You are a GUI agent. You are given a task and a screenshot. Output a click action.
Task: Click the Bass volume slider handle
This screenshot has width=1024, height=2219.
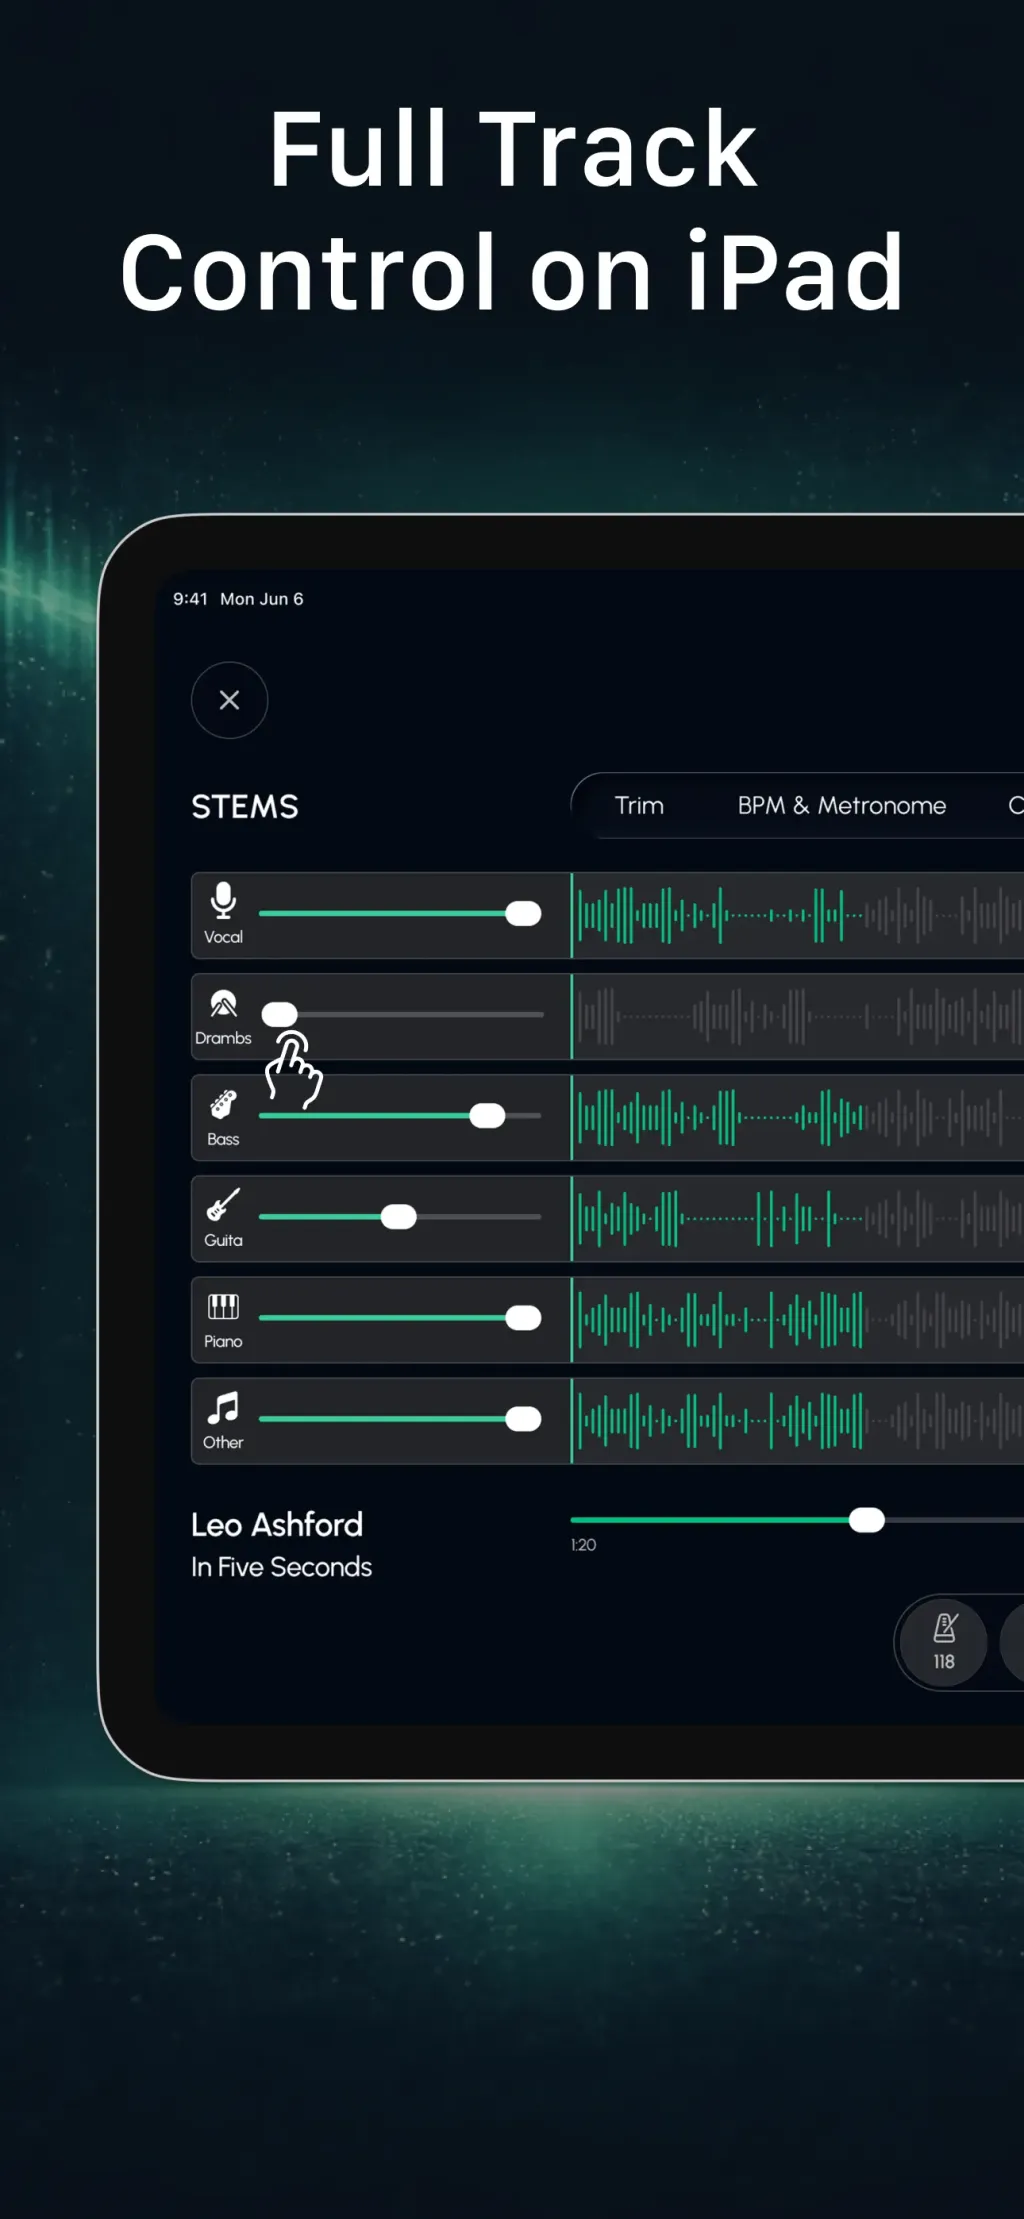487,1116
